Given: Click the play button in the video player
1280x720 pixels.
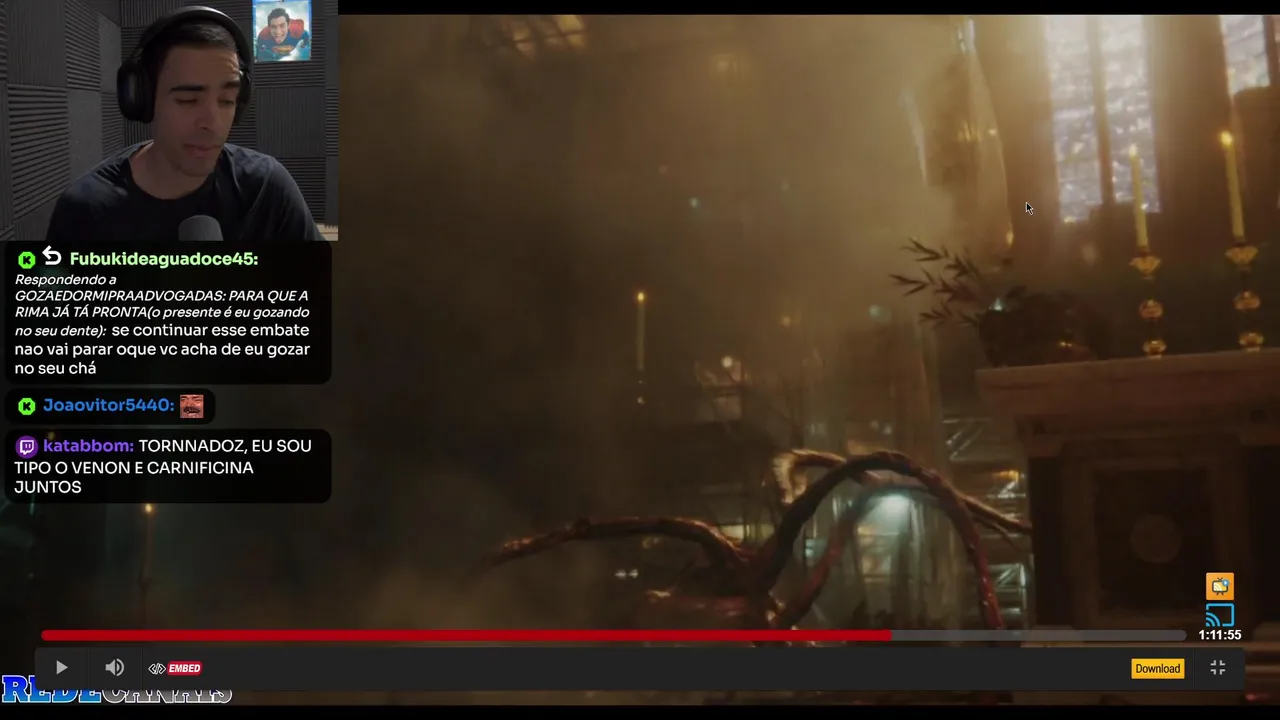Looking at the screenshot, I should click(x=61, y=668).
